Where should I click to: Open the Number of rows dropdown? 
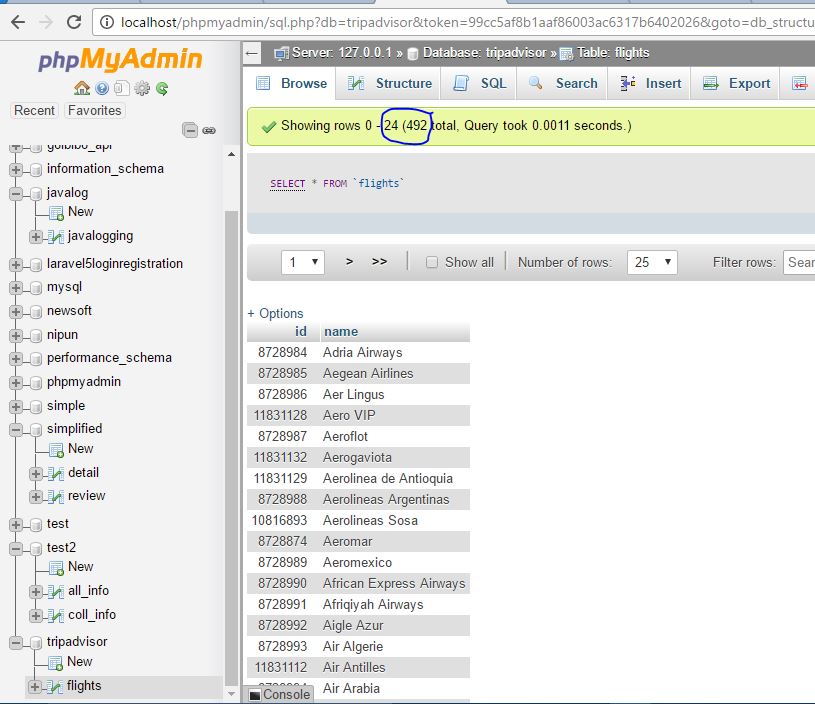coord(652,262)
